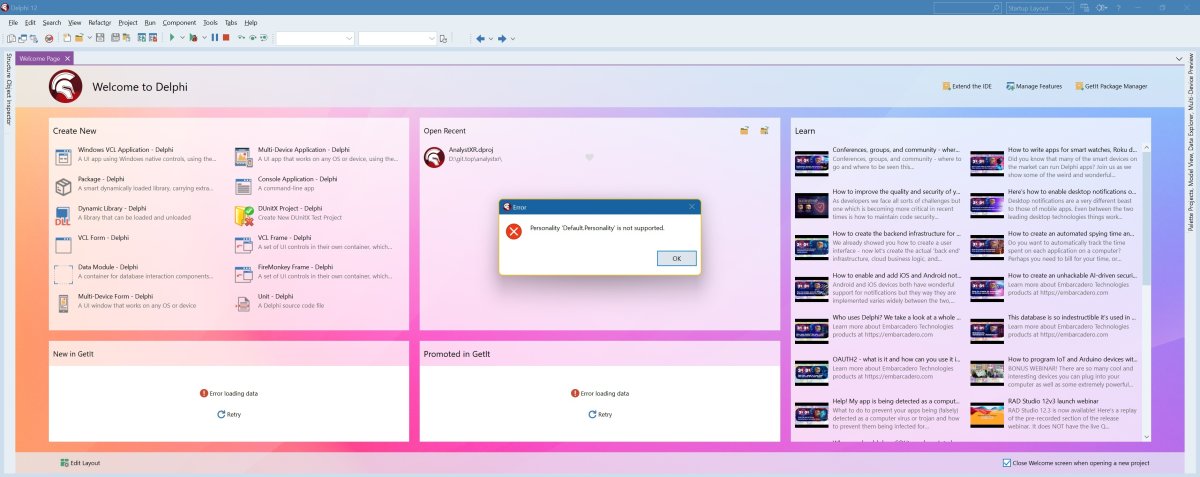1200x477 pixels.
Task: Click the heart favorite icon beside AnalystXR.dproj
Action: coord(589,157)
